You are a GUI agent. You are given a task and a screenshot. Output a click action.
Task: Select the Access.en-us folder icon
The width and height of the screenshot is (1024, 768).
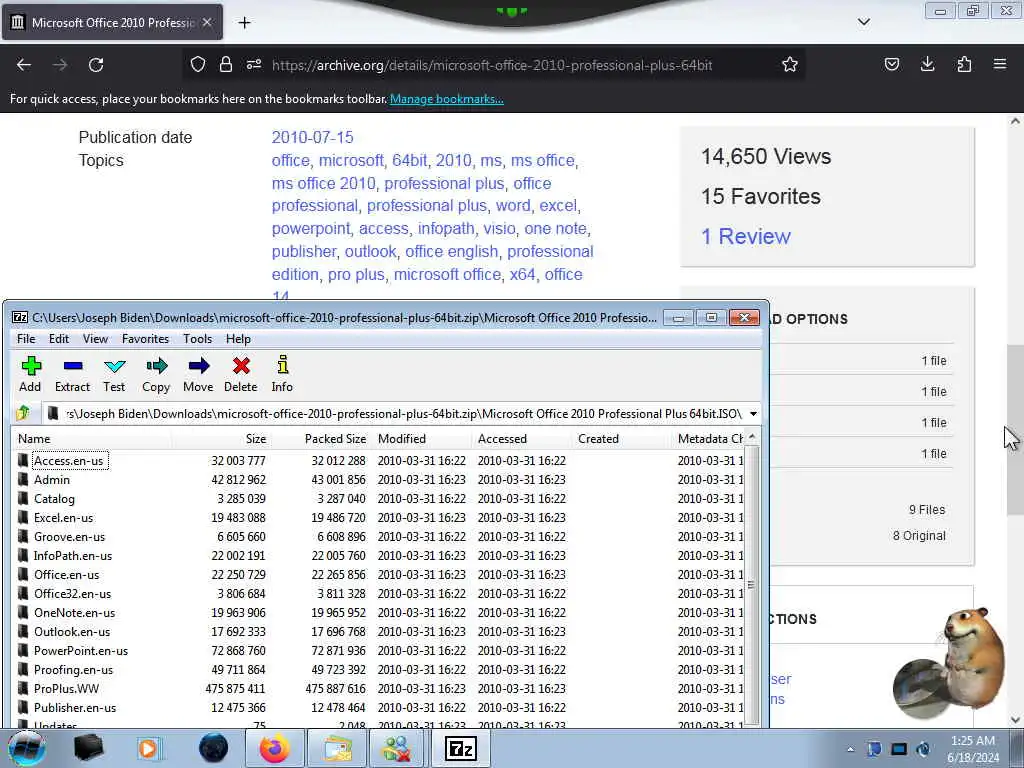(x=23, y=460)
